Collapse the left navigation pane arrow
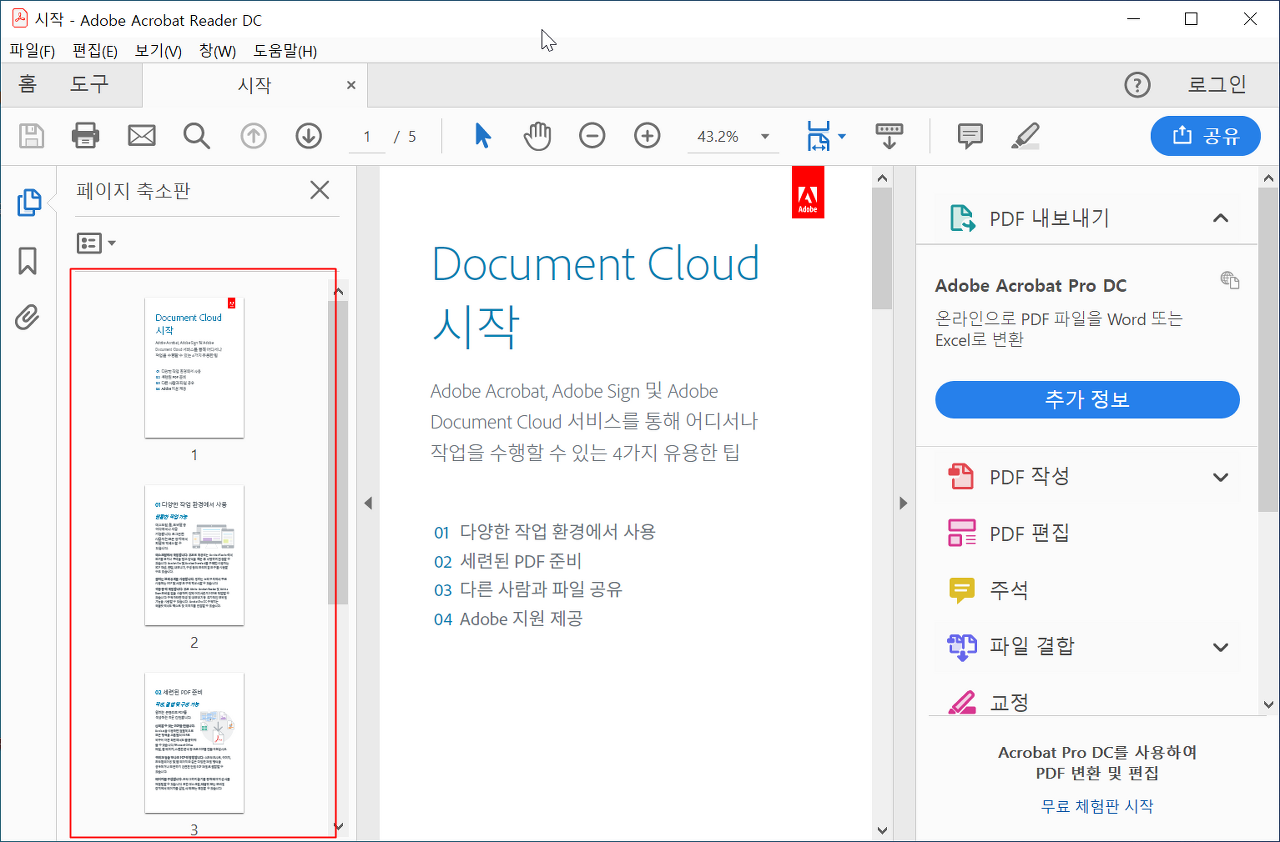Image resolution: width=1280 pixels, height=842 pixels. point(368,503)
